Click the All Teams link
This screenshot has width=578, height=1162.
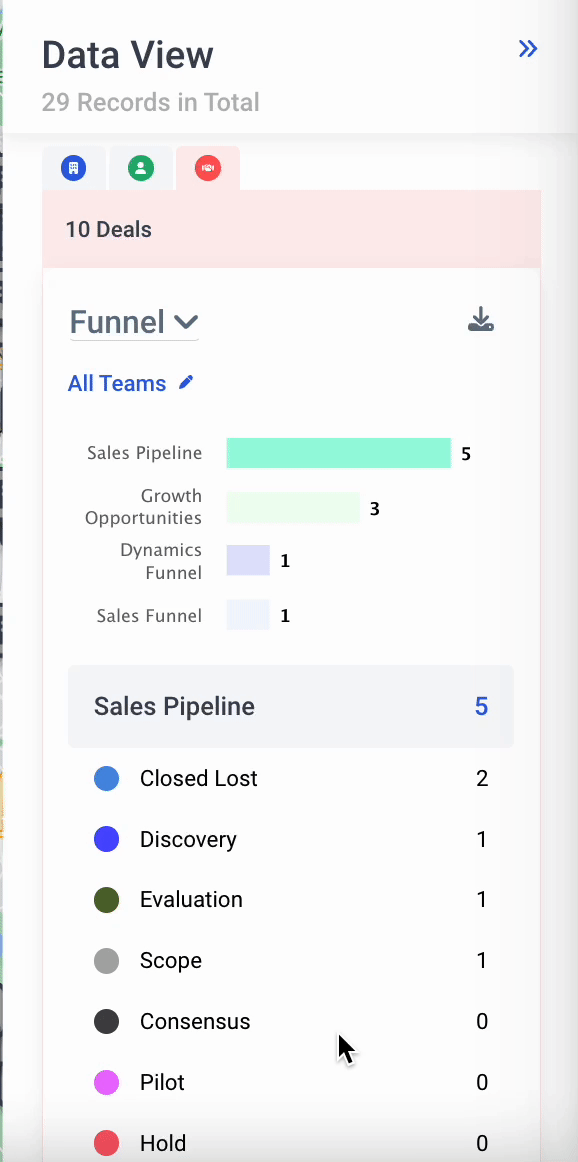click(116, 383)
